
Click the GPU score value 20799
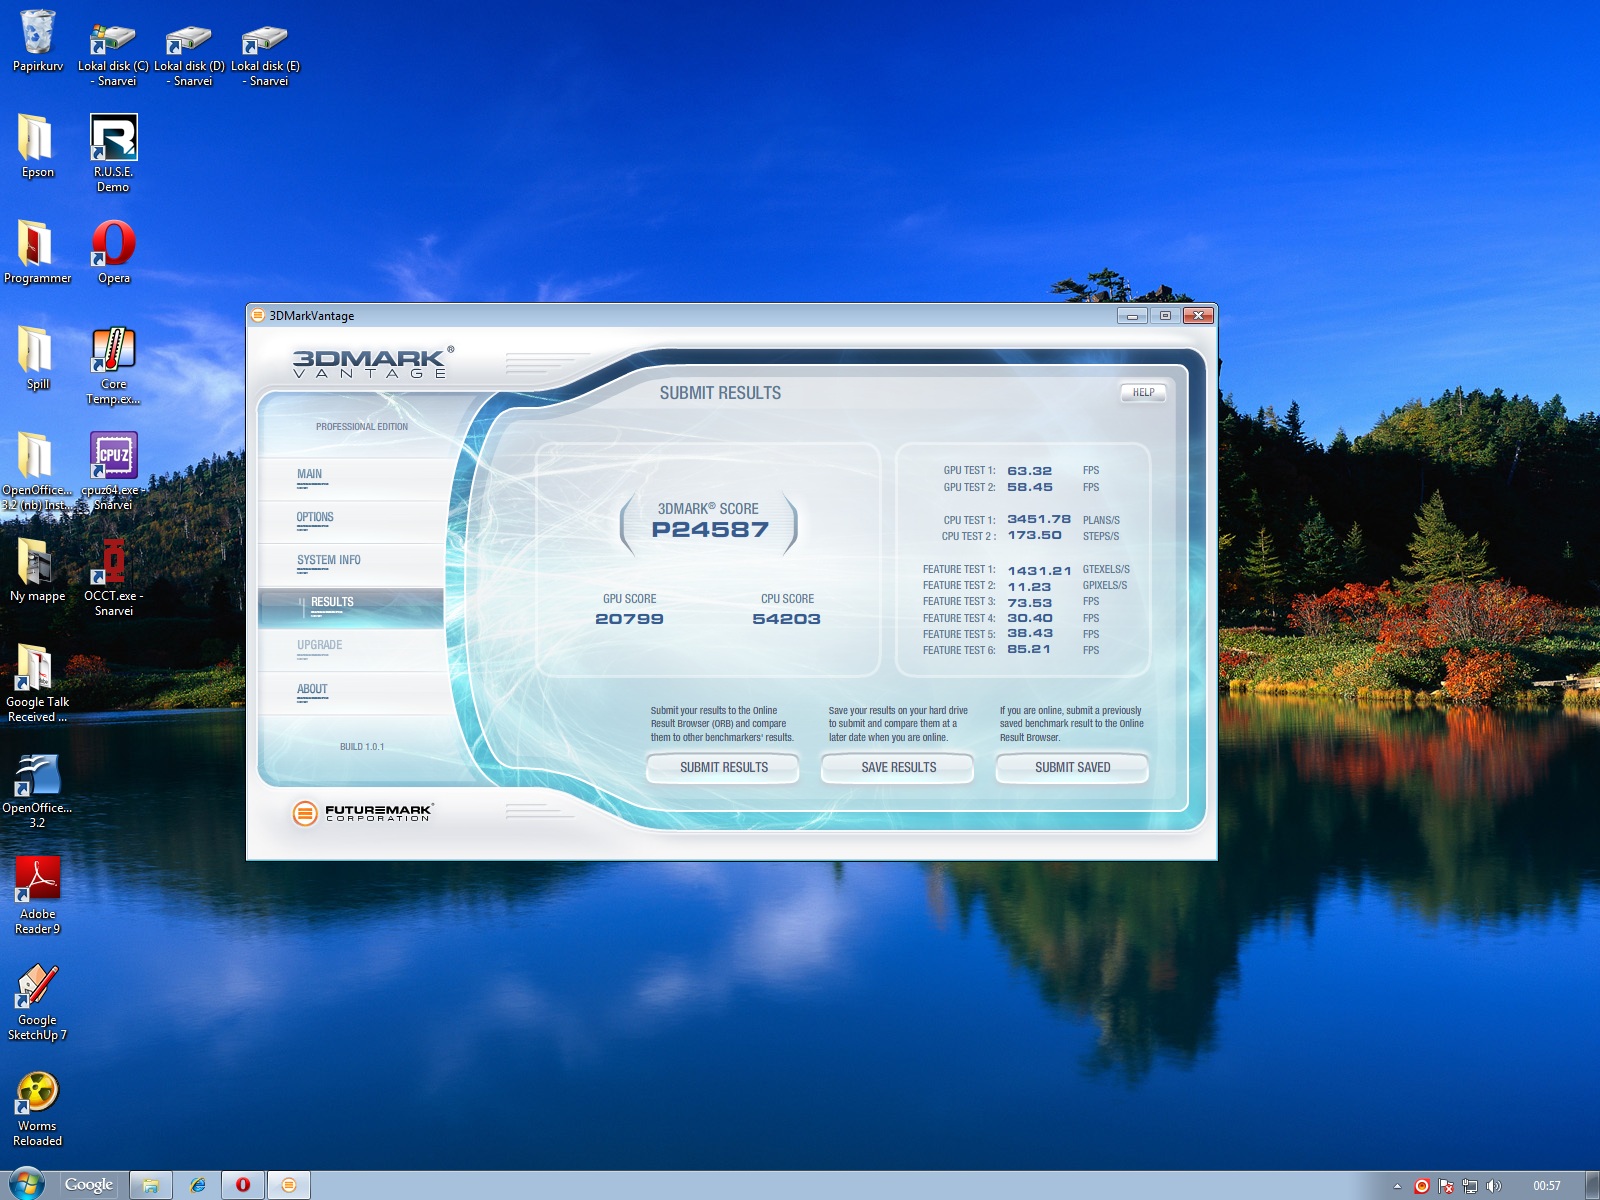630,619
